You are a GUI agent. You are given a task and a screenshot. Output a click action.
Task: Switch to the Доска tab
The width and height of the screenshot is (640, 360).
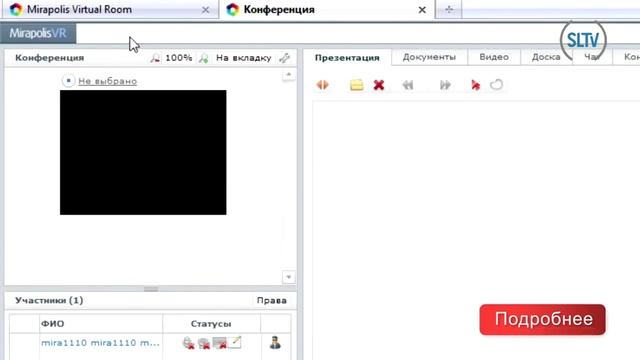tap(546, 57)
